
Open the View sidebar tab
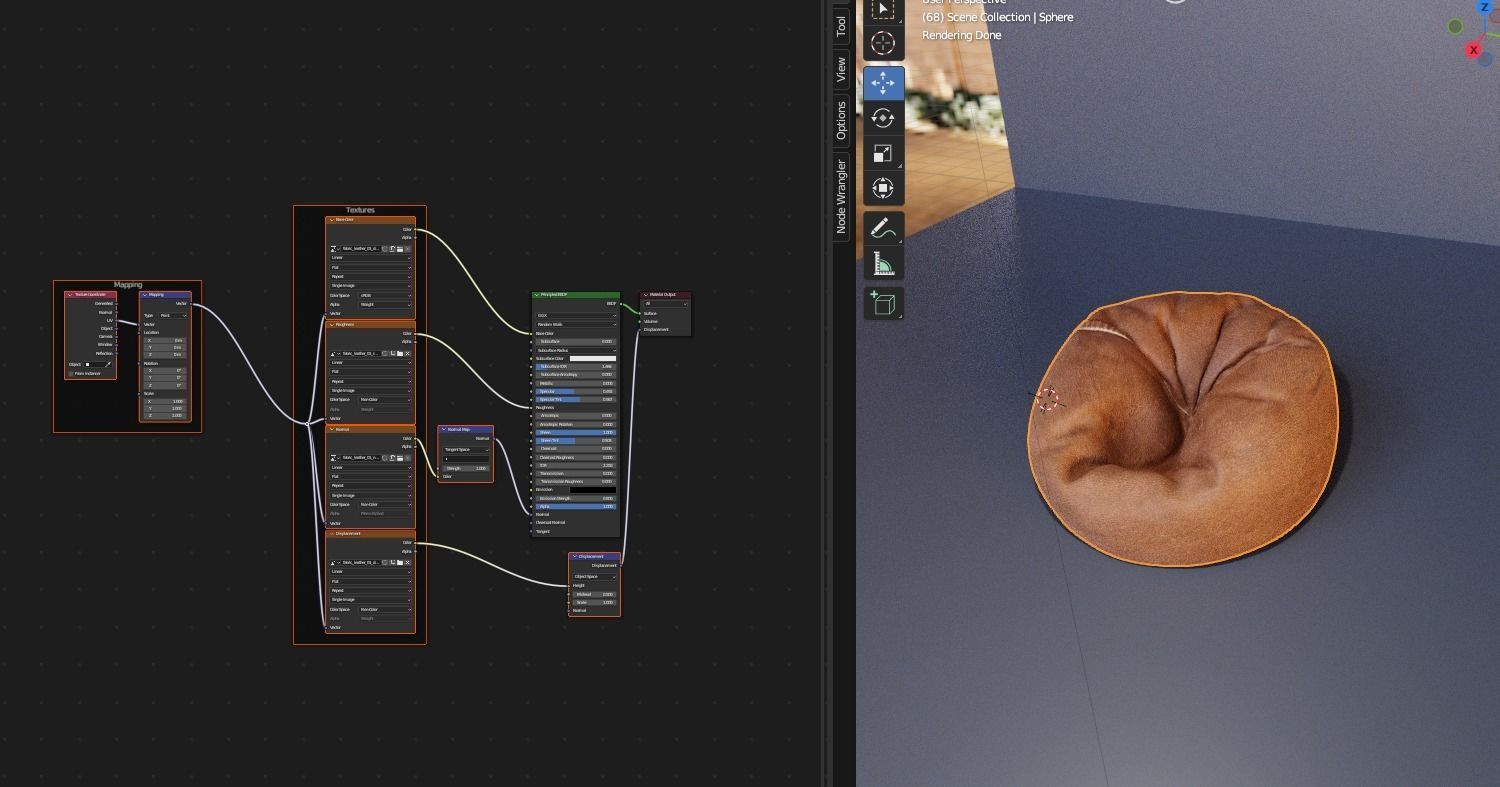[841, 69]
